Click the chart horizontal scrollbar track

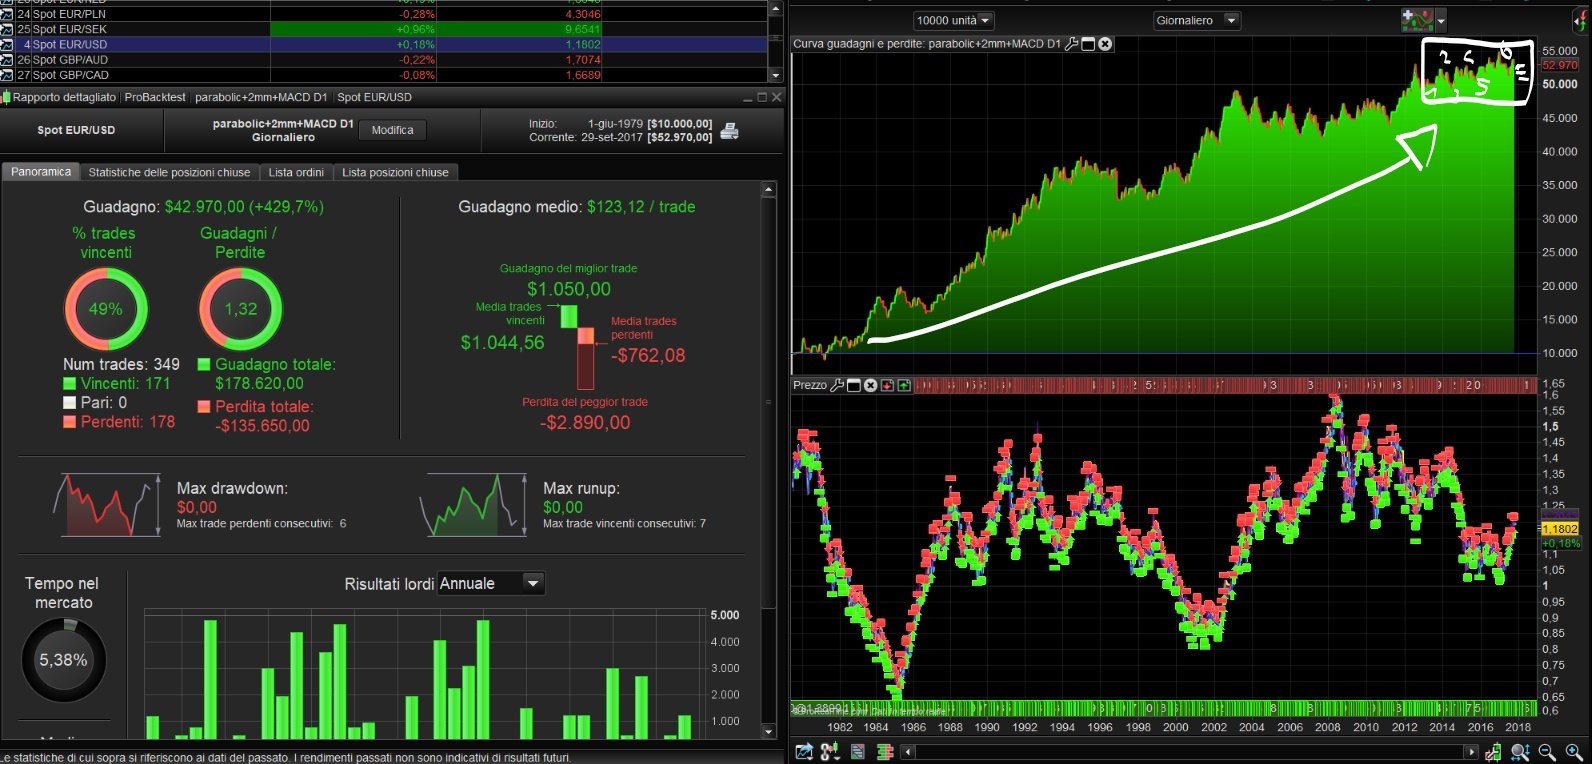click(1189, 752)
